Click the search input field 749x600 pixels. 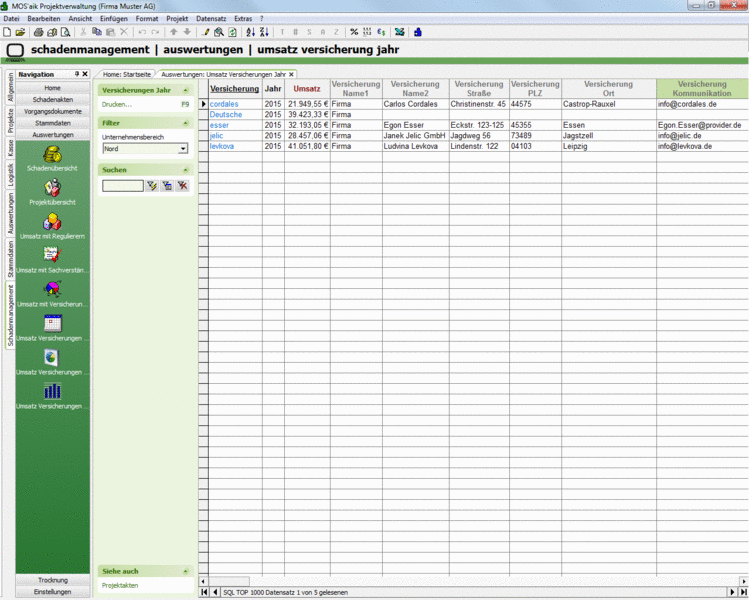123,186
